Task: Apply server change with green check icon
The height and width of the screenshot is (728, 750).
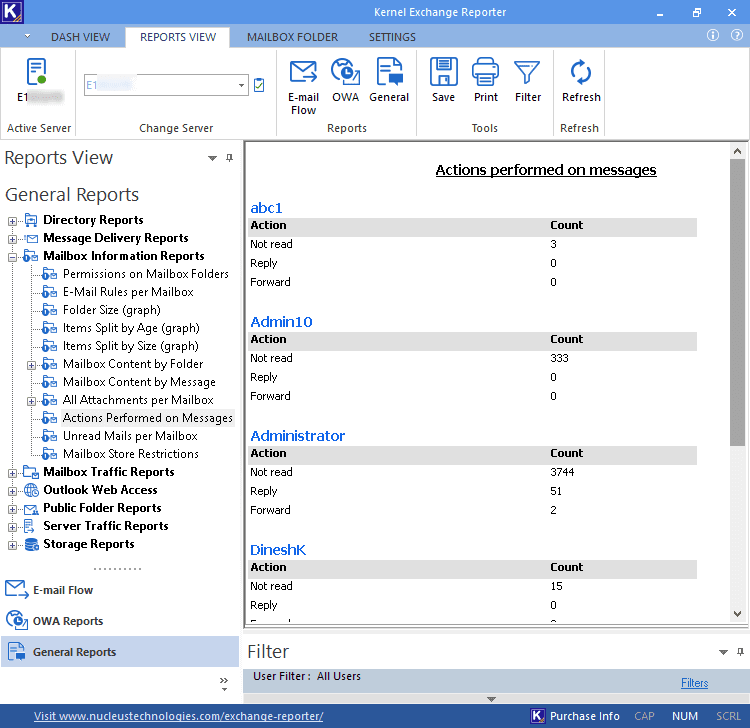Action: (259, 85)
